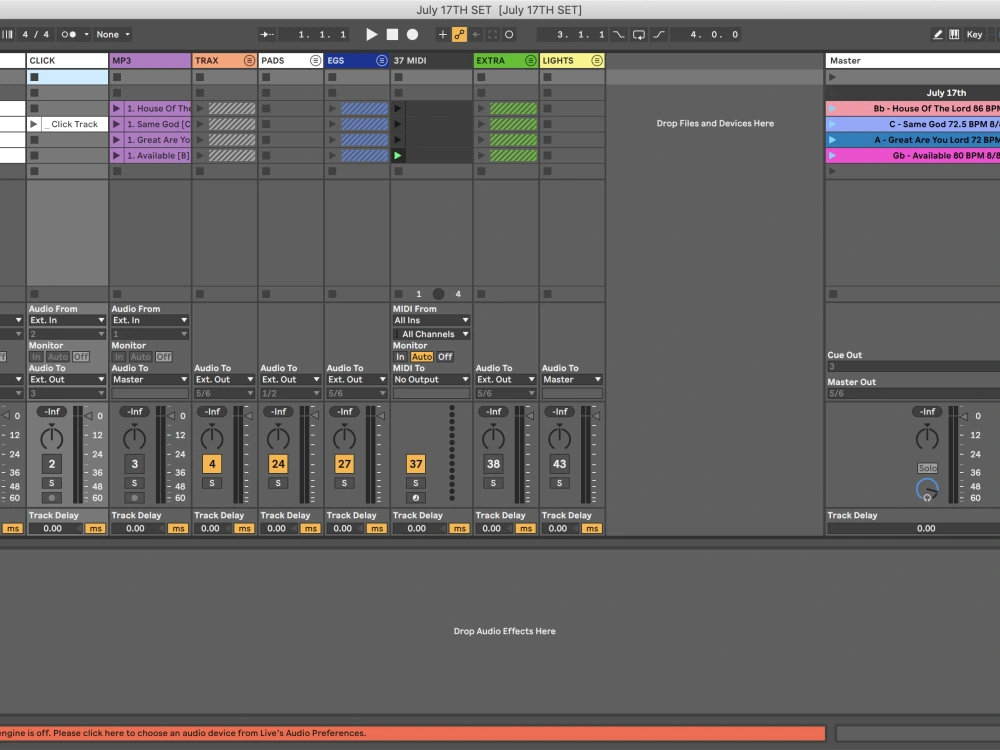Viewport: 1000px width, 750px height.
Task: Launch the Gb - Available scene
Action: click(x=832, y=156)
